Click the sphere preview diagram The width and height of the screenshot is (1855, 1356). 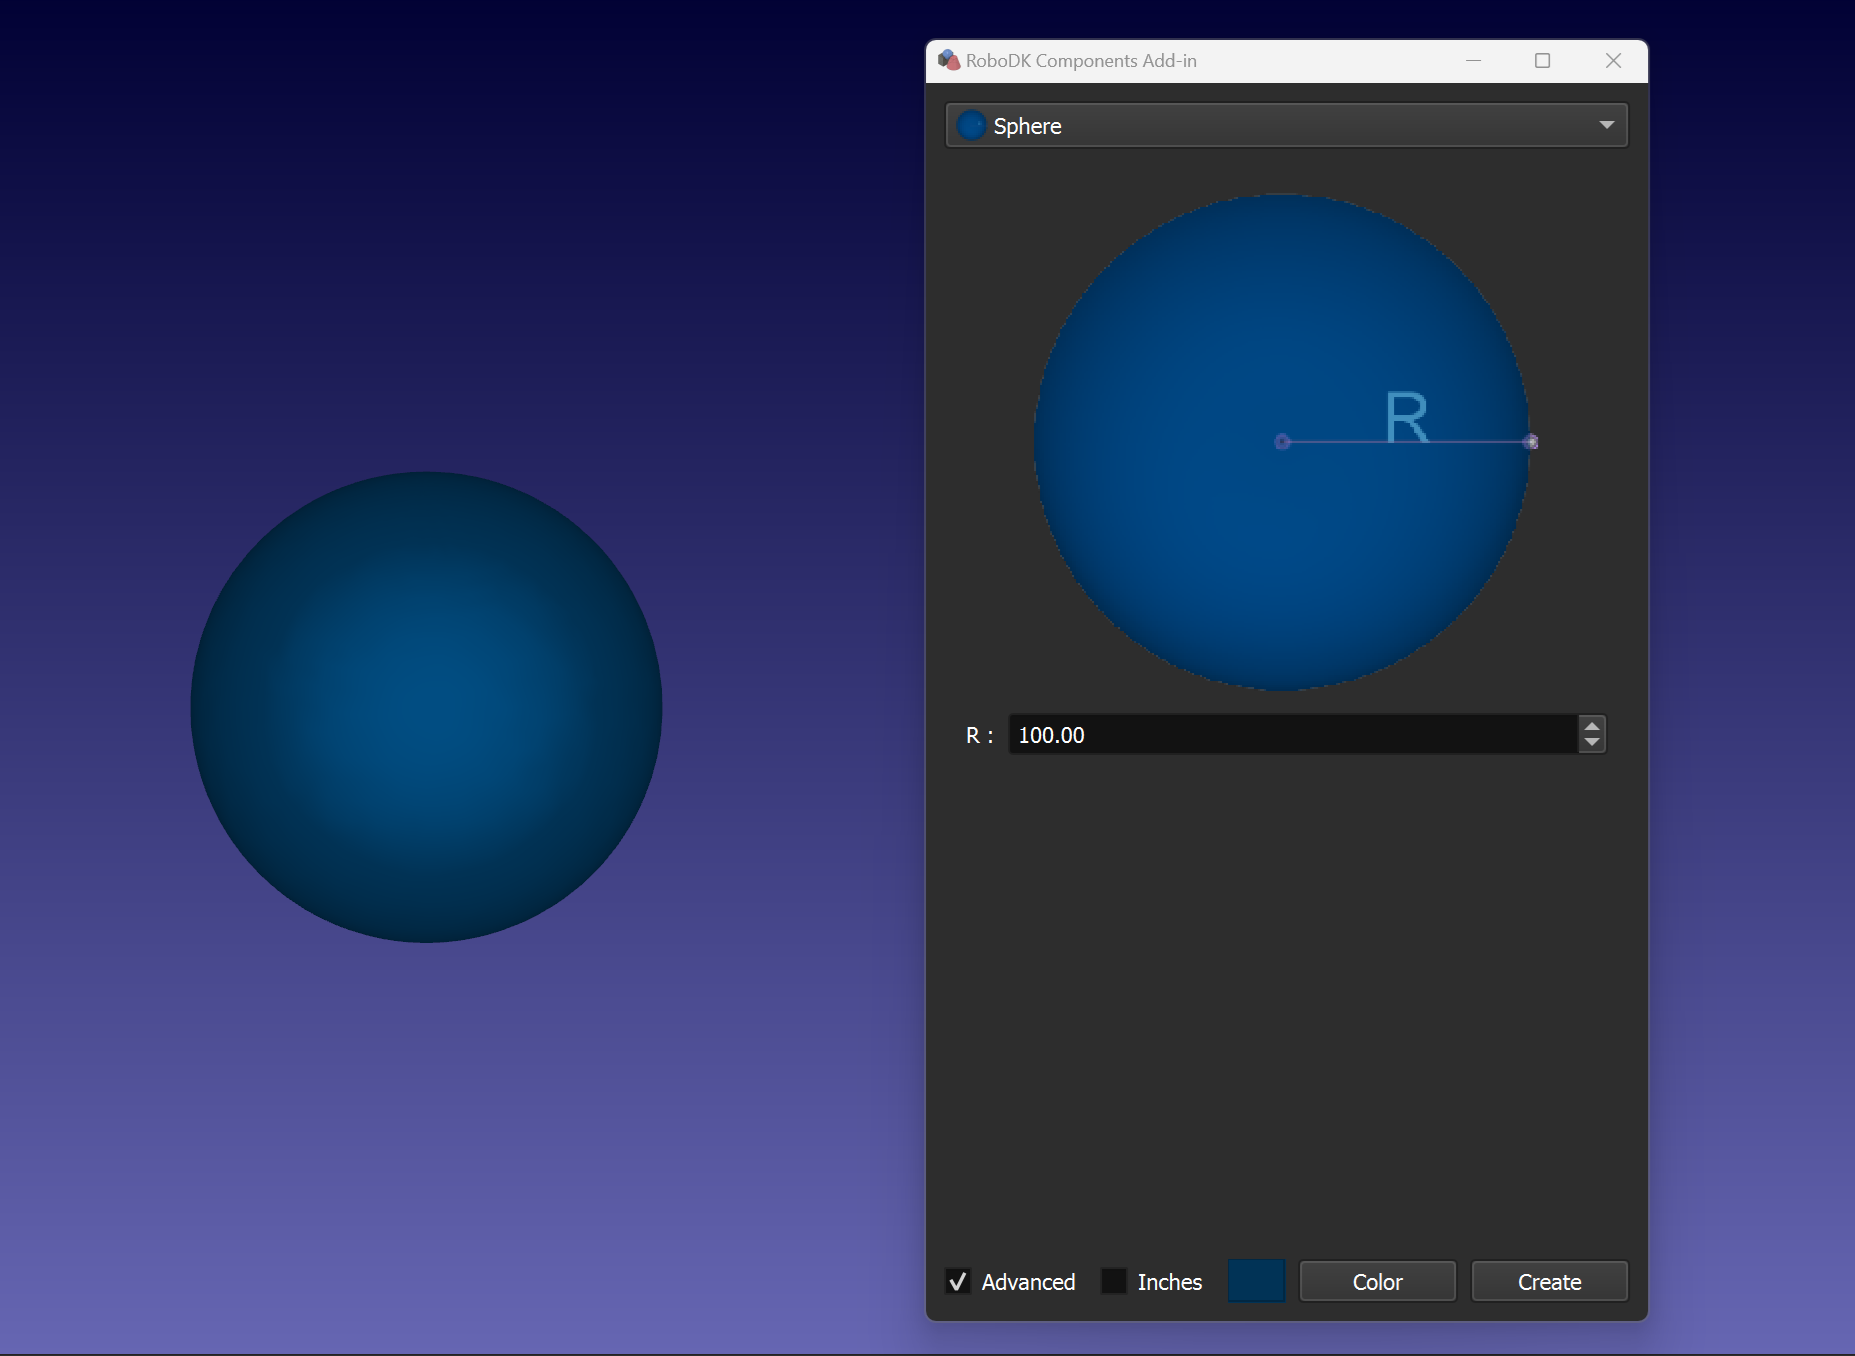point(1283,440)
